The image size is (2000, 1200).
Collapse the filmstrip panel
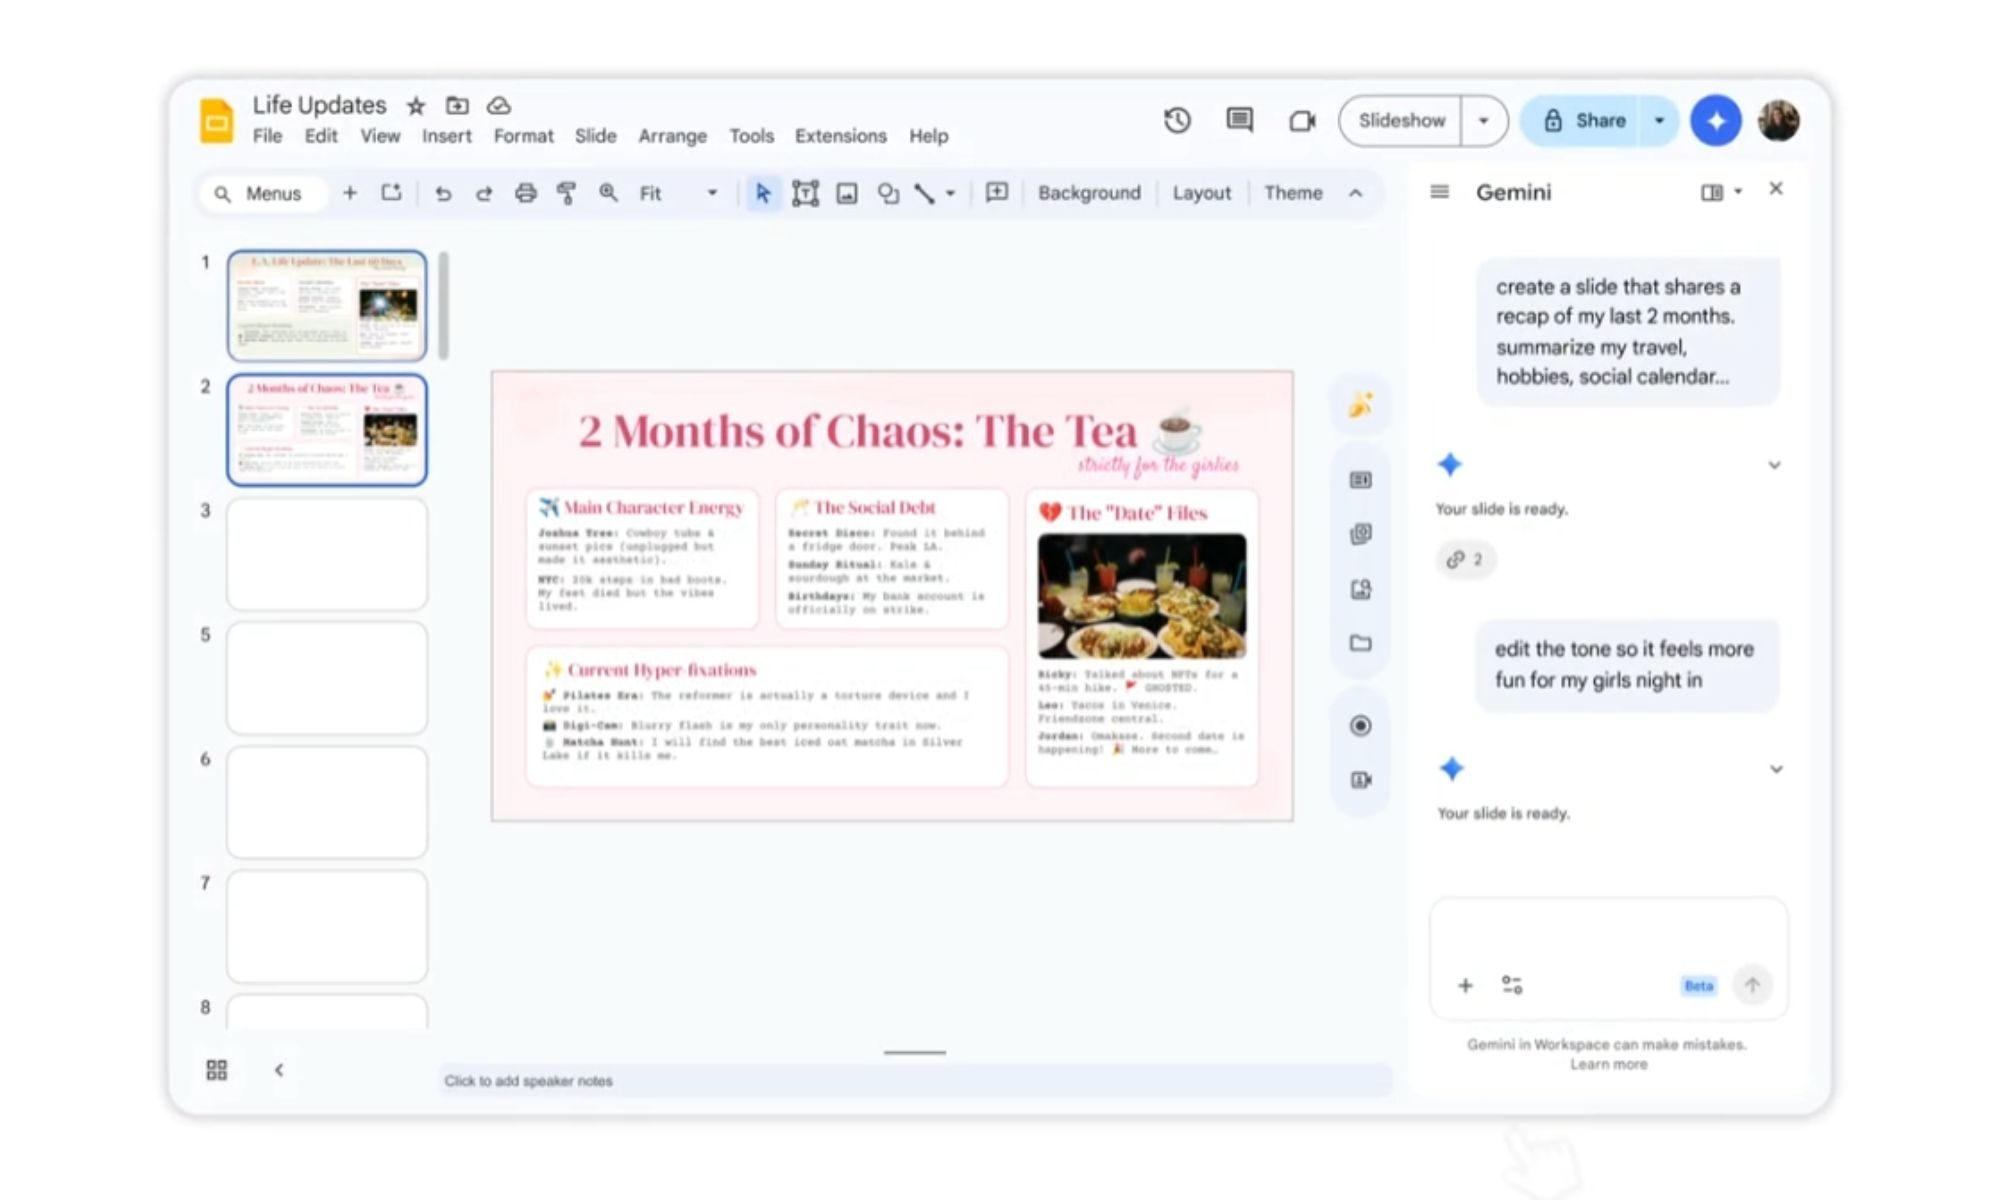(x=279, y=1069)
